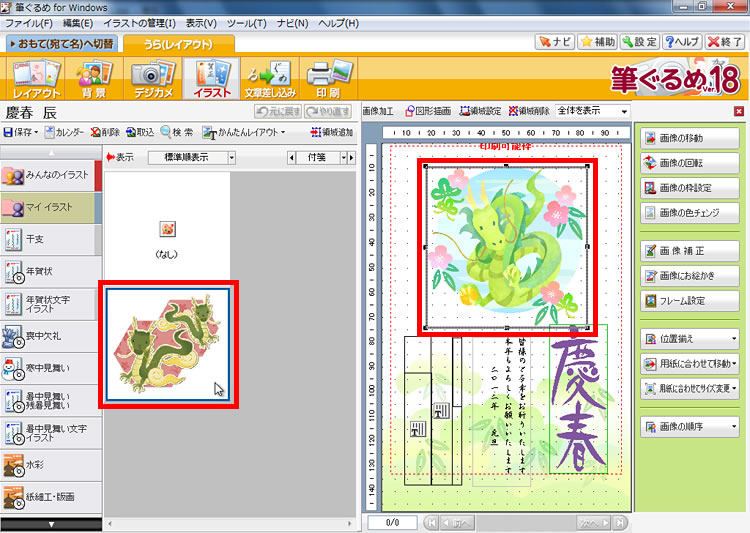Click the next 付箋 right arrow
750x533 pixels.
[x=352, y=157]
